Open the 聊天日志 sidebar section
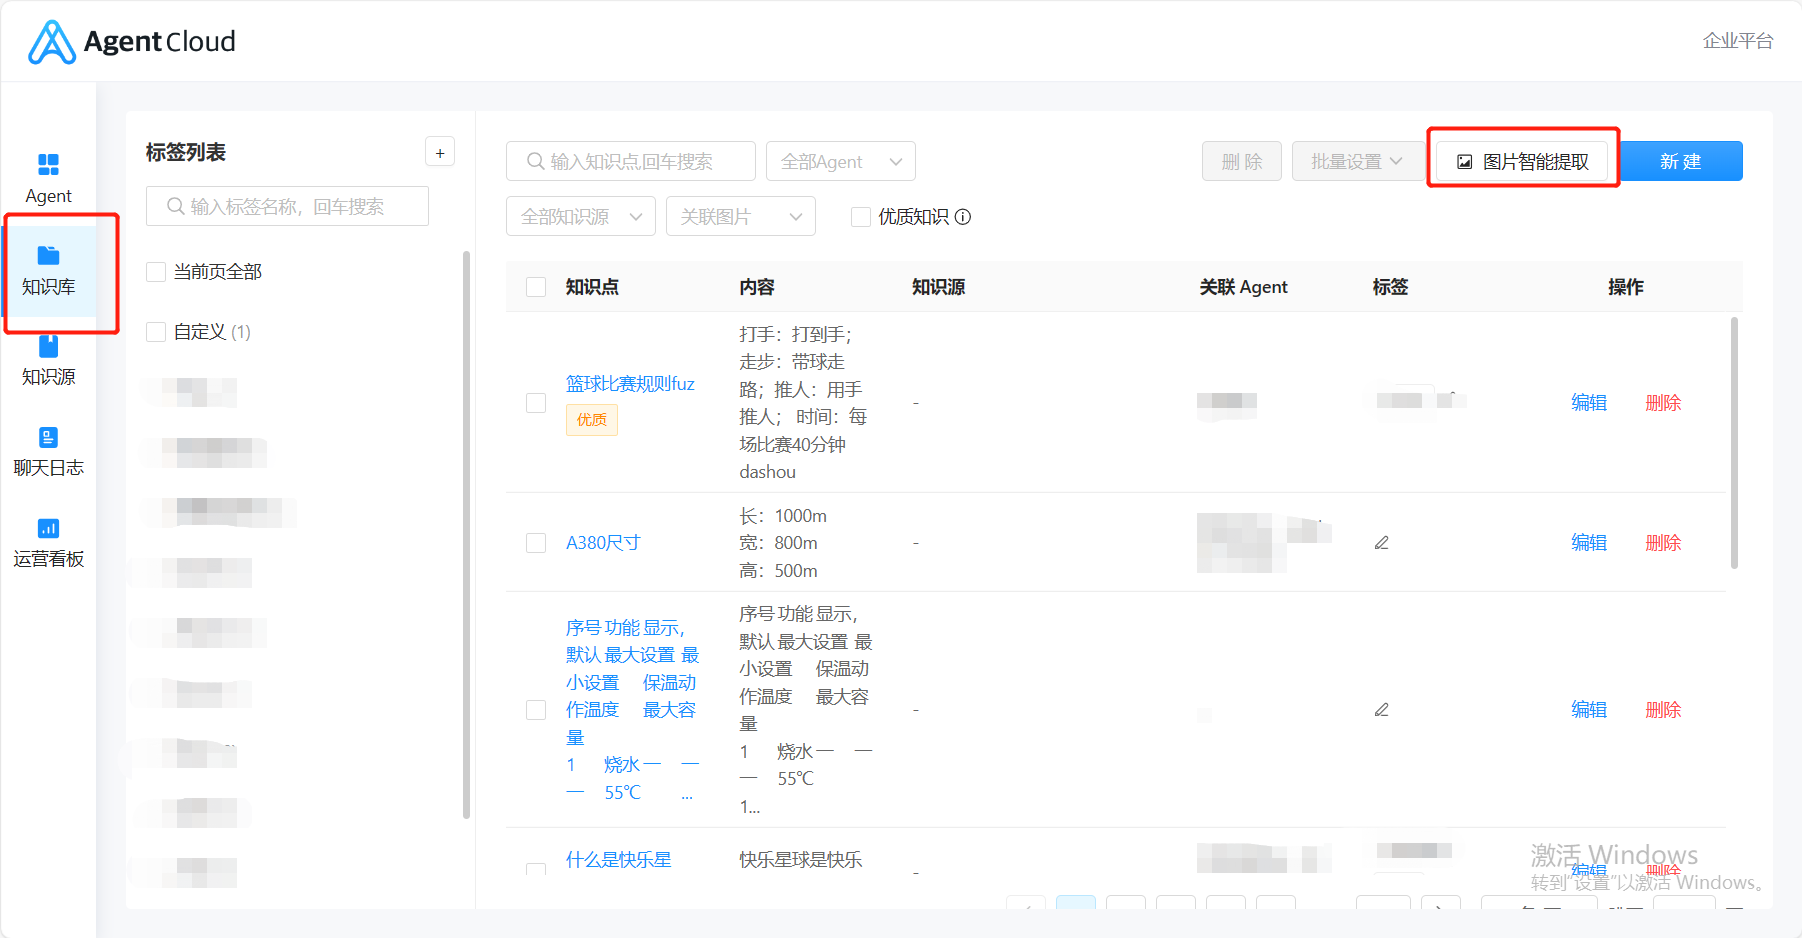 point(48,452)
